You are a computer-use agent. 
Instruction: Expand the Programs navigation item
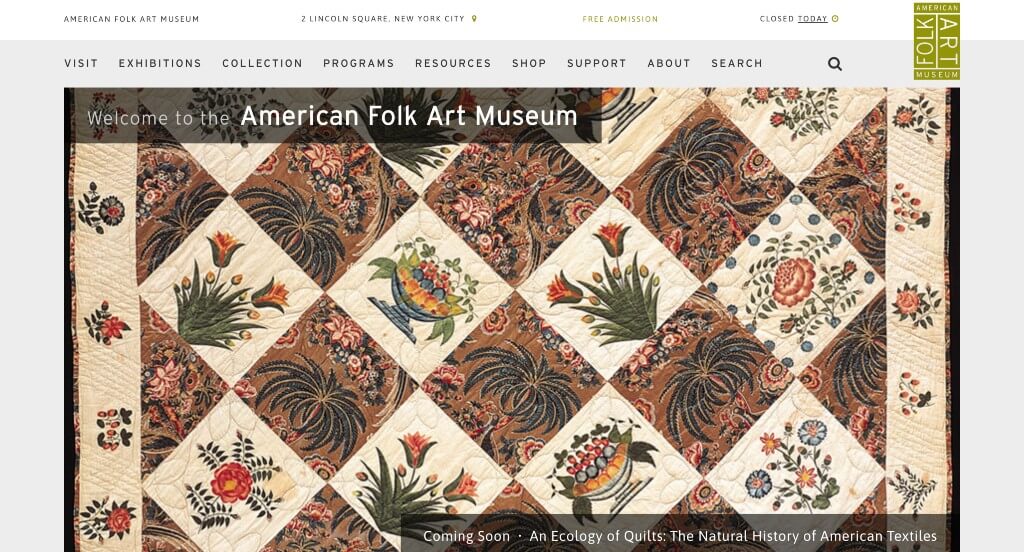[x=359, y=63]
